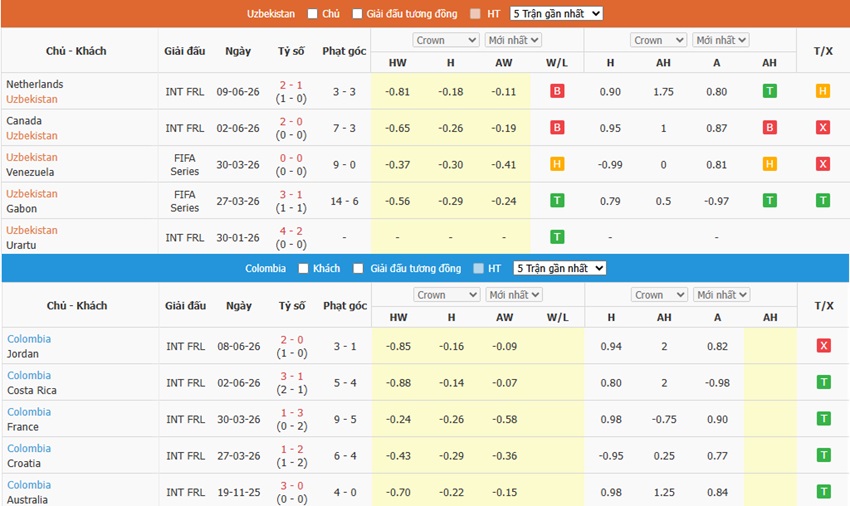
Task: Click the red X badge in Venezuela row
Action: 822,164
